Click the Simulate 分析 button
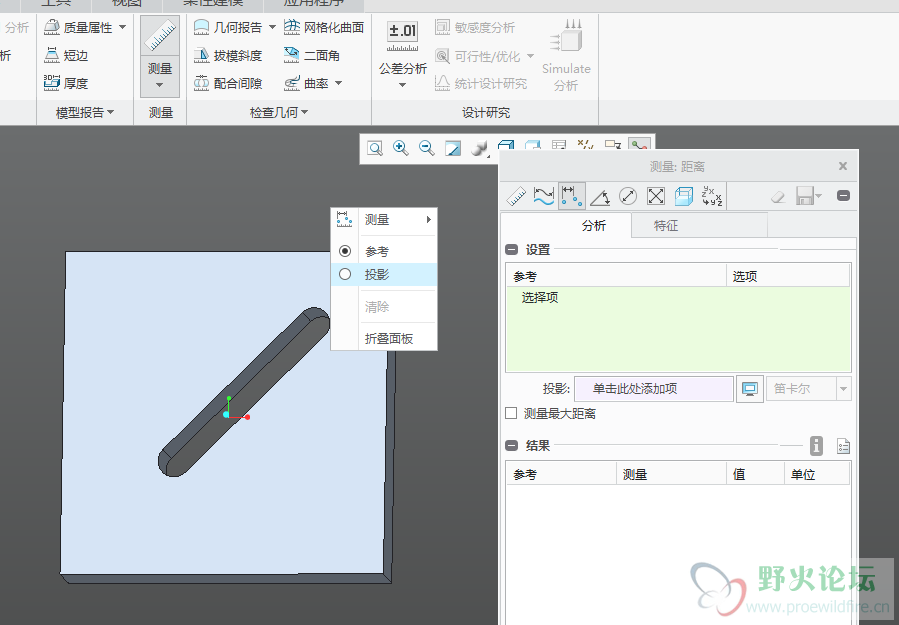 [x=566, y=56]
